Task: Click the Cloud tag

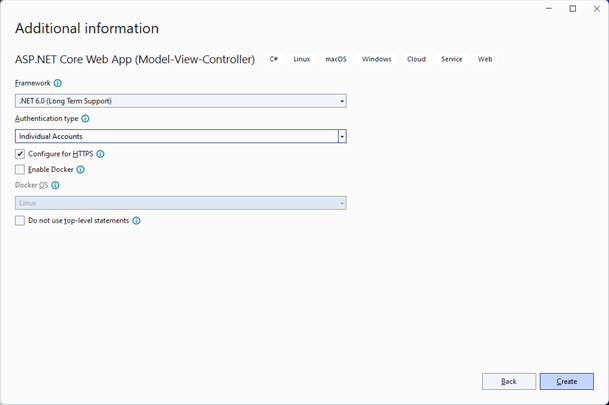Action: pyautogui.click(x=416, y=59)
